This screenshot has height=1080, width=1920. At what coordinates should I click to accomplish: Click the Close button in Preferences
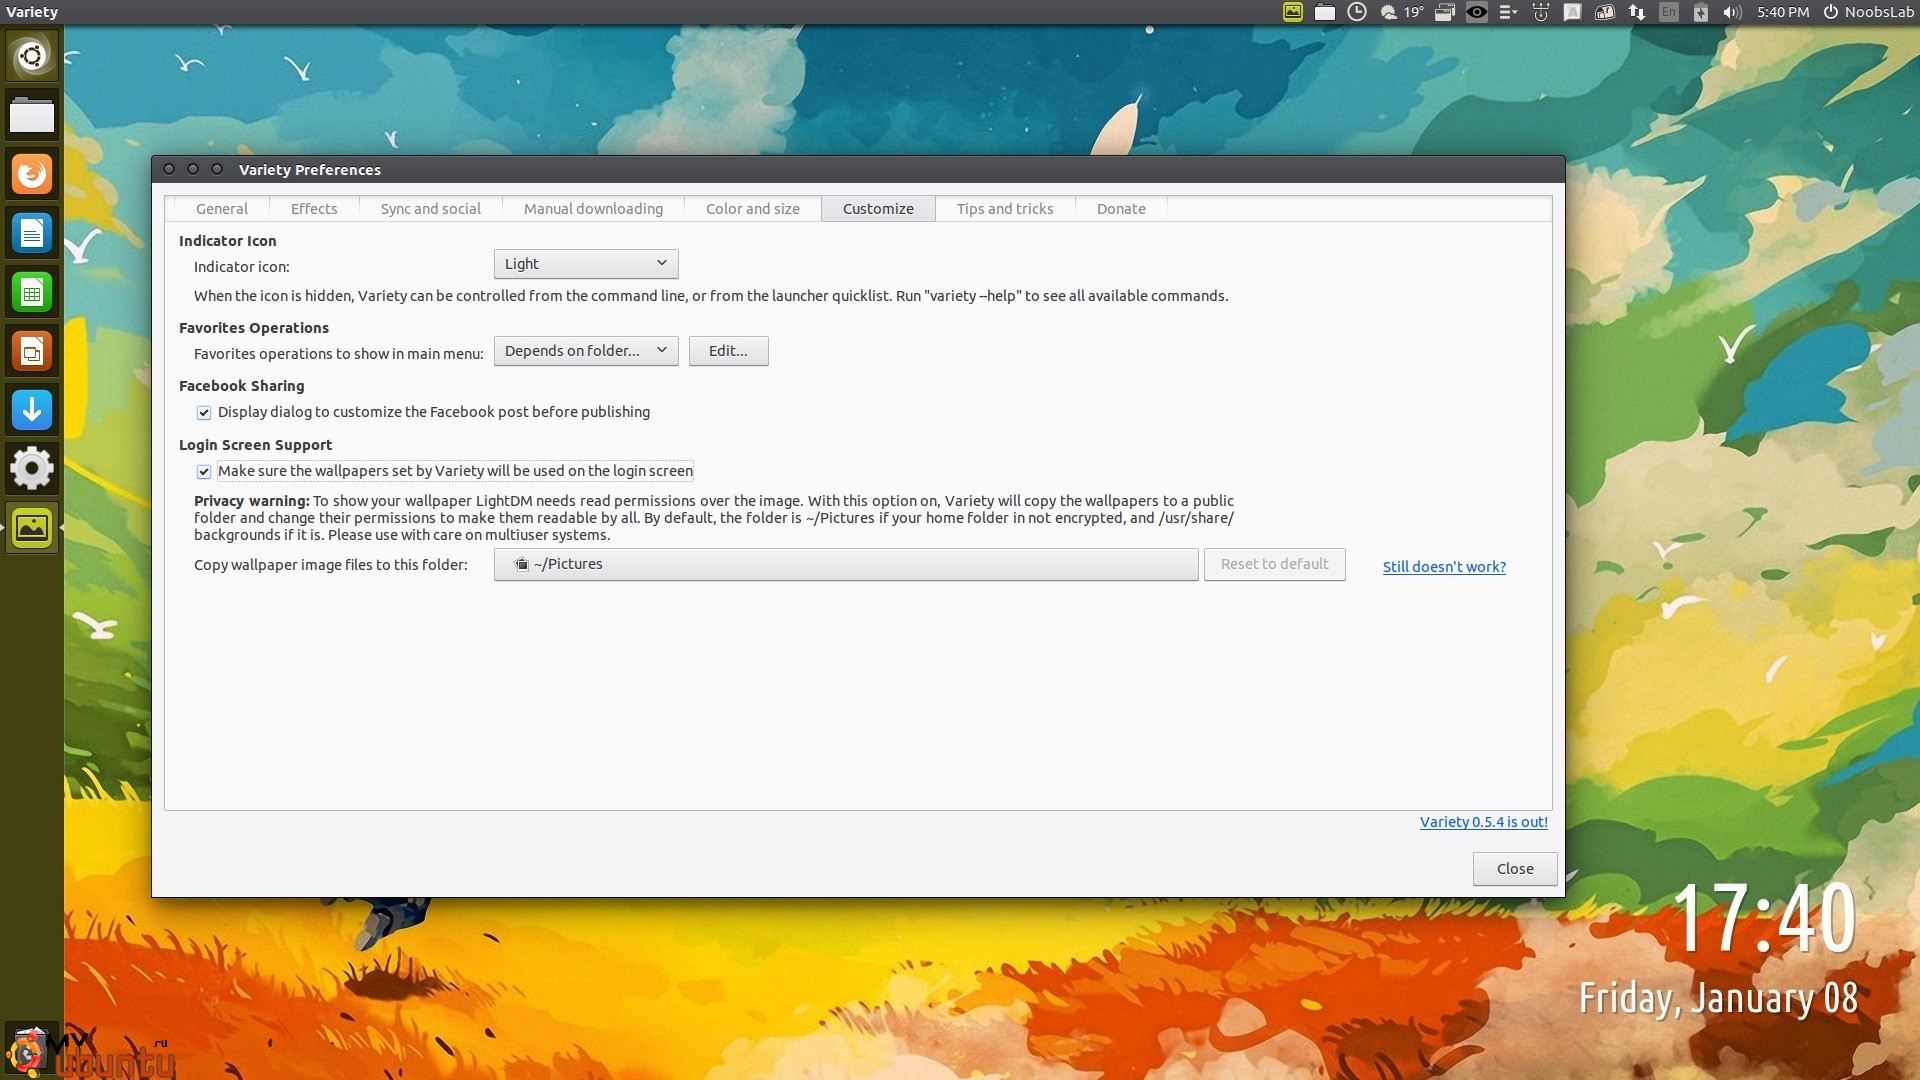tap(1515, 869)
